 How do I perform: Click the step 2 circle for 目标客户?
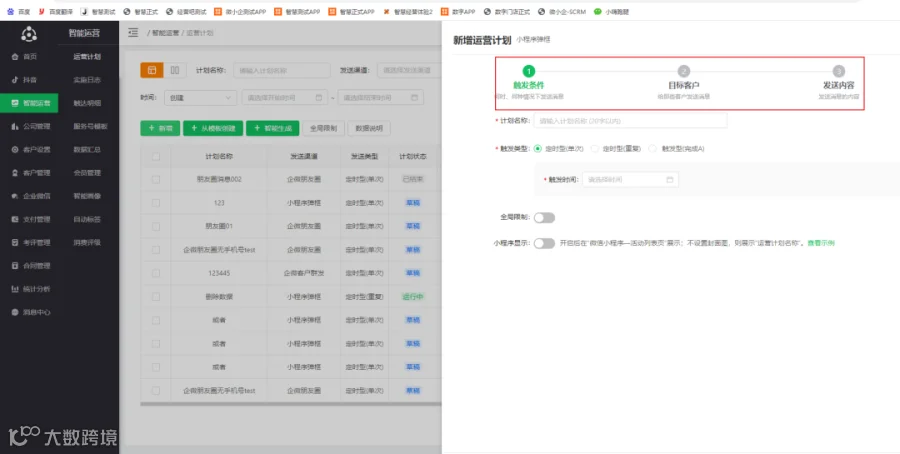(x=684, y=71)
